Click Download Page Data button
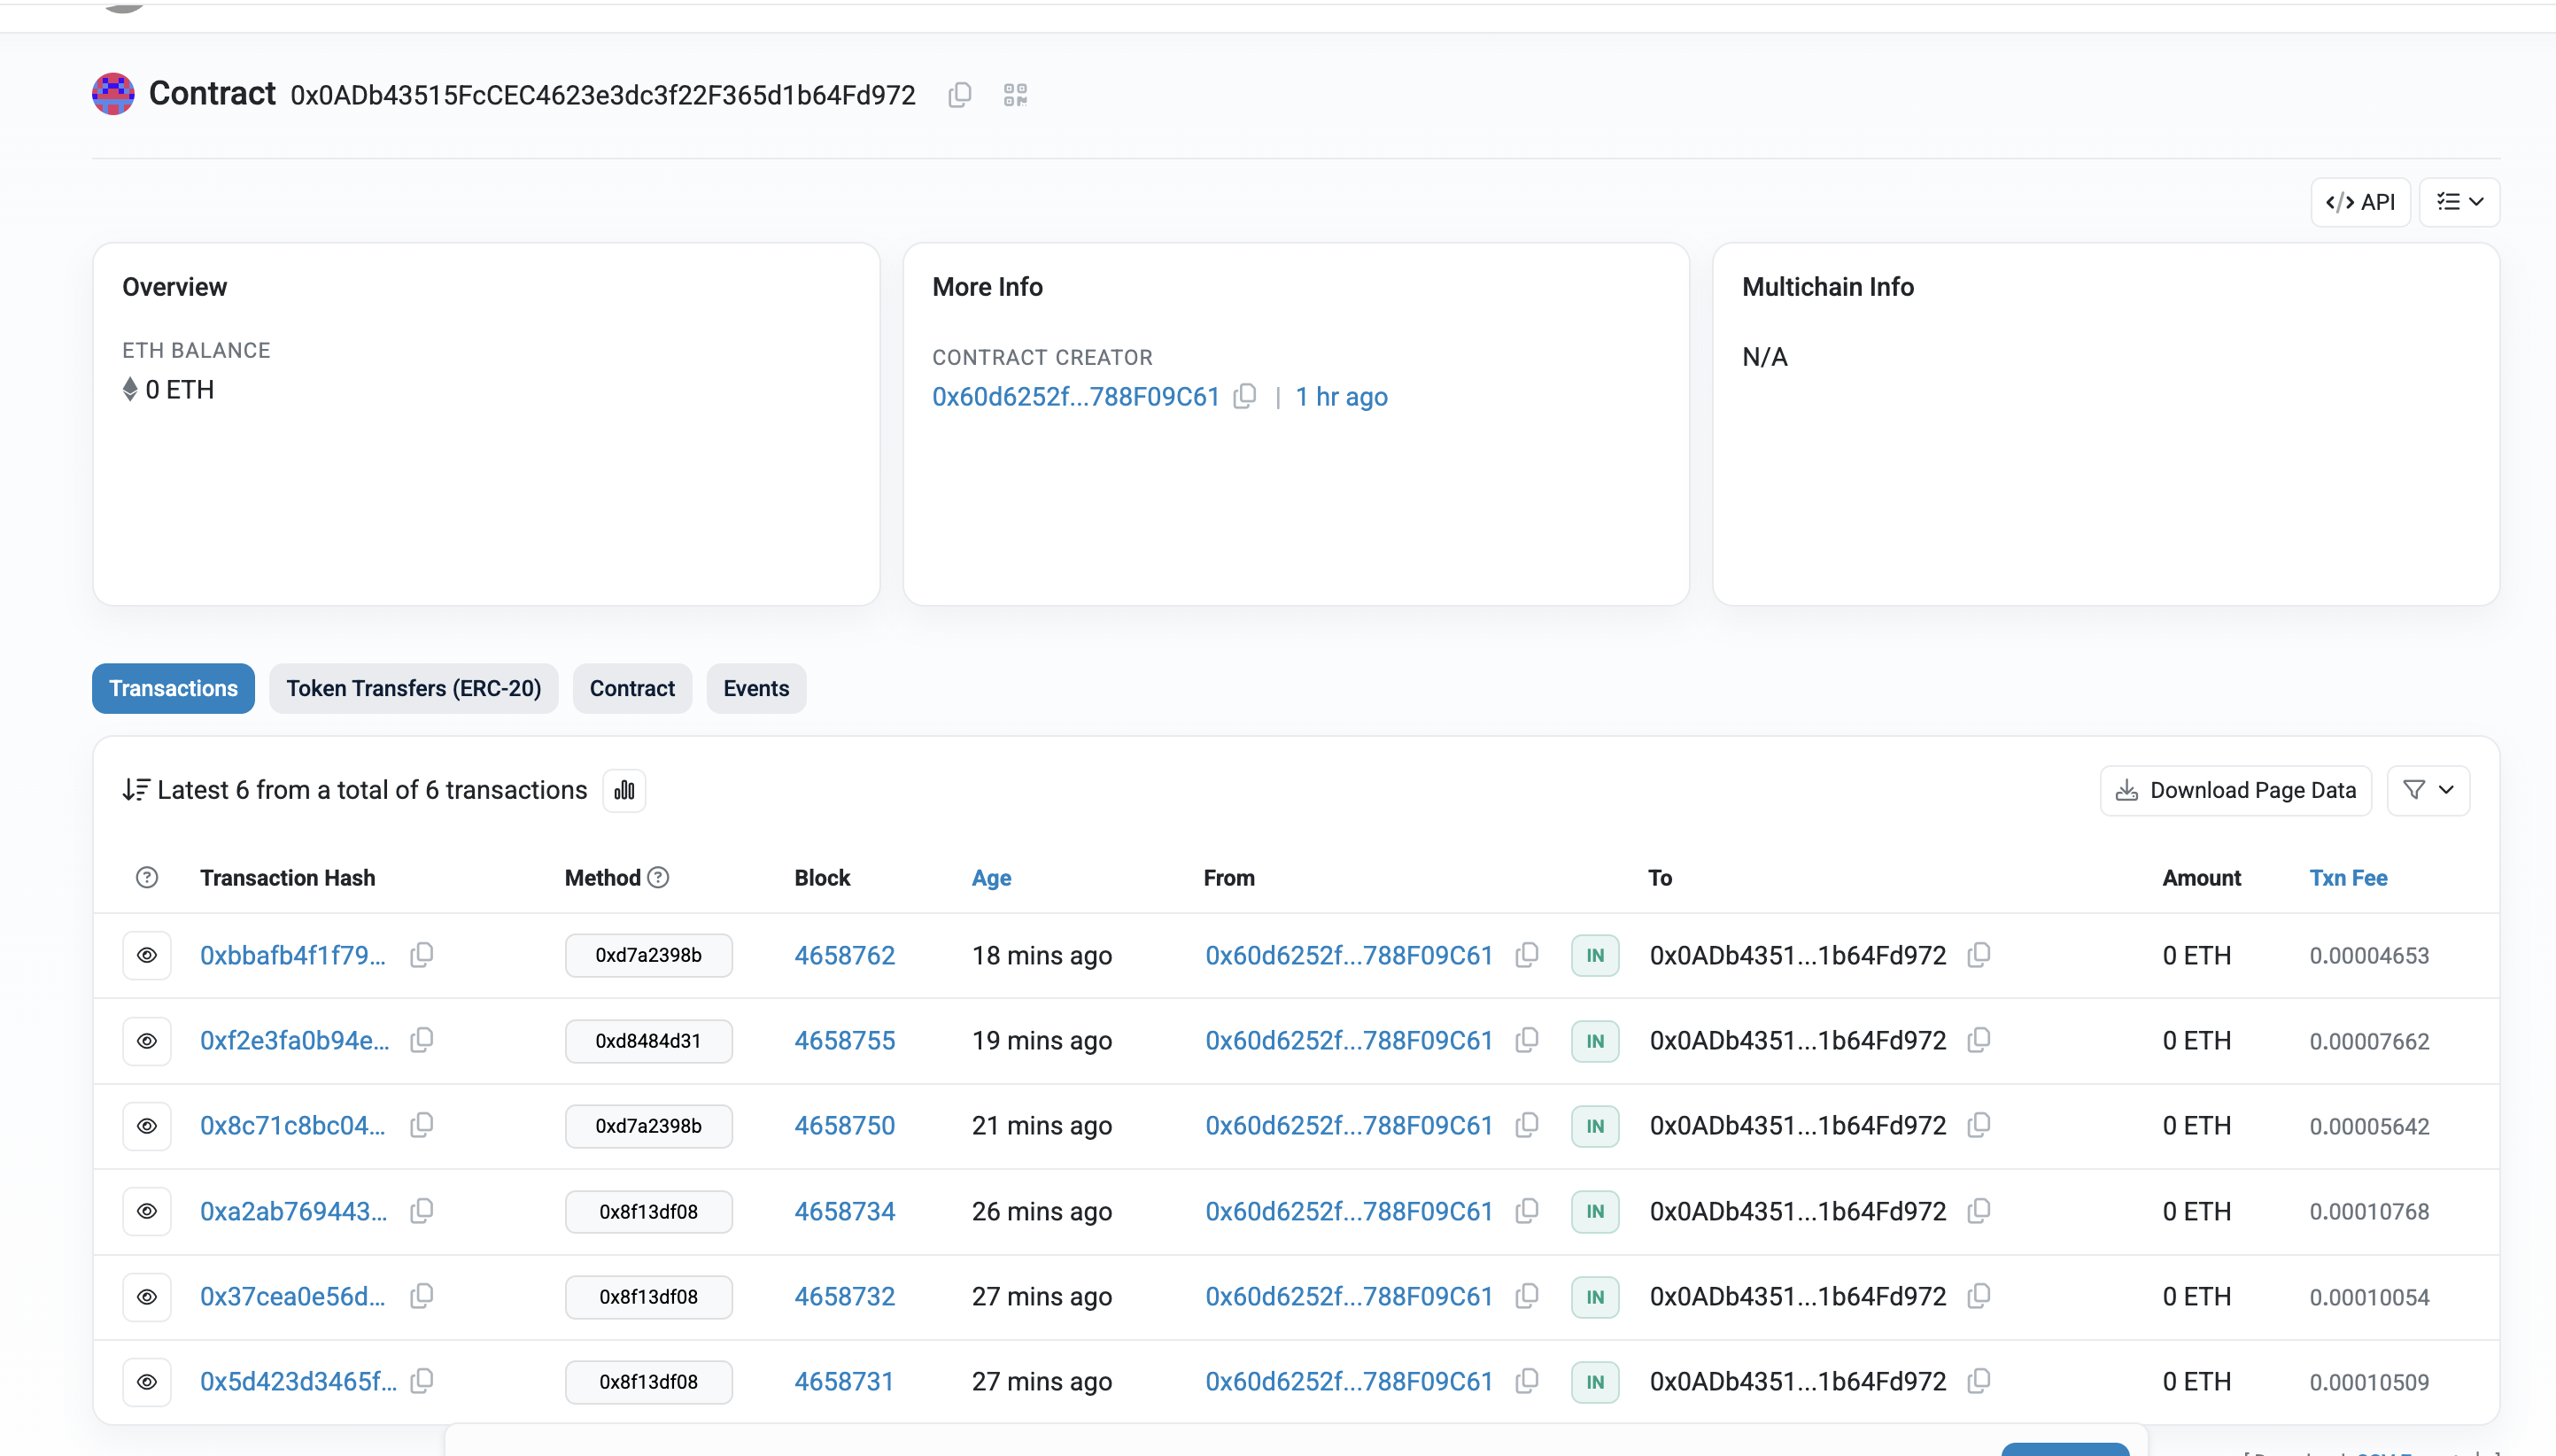 [x=2235, y=791]
